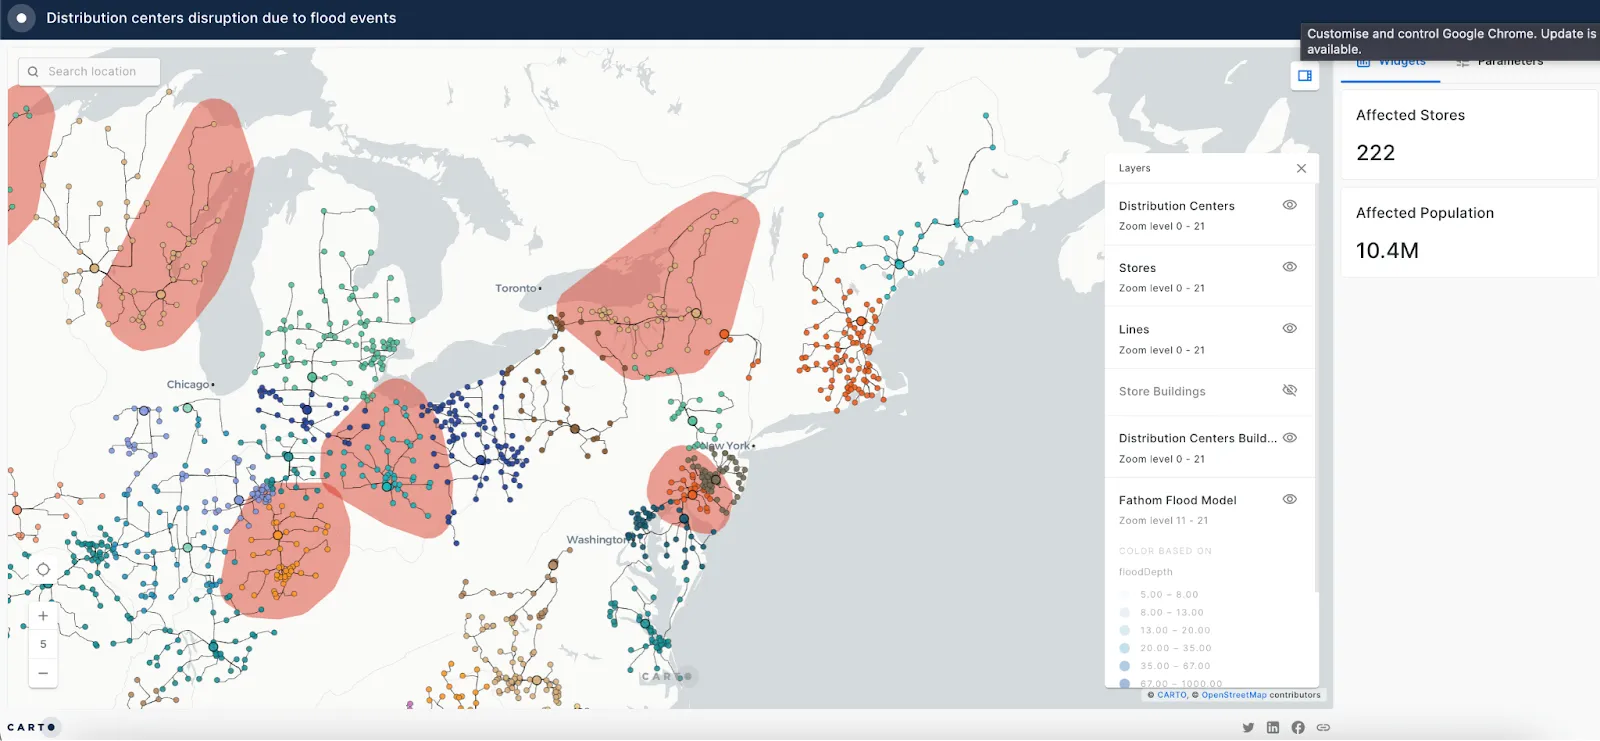Toggle visibility of Fathom Flood Model layer
The image size is (1600, 741).
coord(1289,499)
